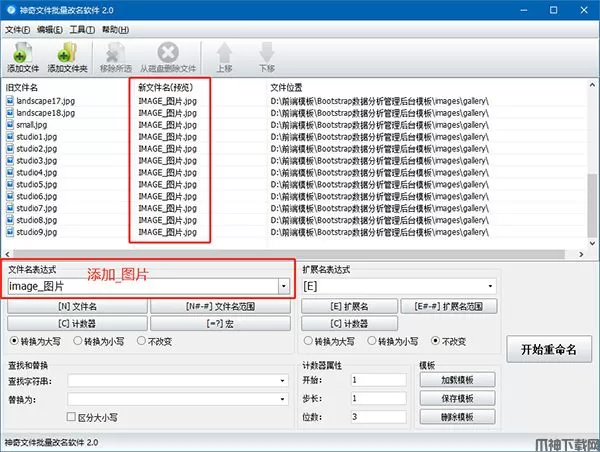Click the file icon beside studio4.jpg
600x452 pixels.
pyautogui.click(x=10, y=172)
